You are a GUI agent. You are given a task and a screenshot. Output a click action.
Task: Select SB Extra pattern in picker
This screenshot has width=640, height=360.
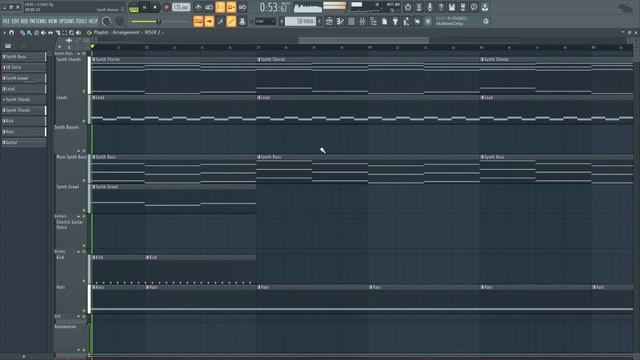coord(24,67)
